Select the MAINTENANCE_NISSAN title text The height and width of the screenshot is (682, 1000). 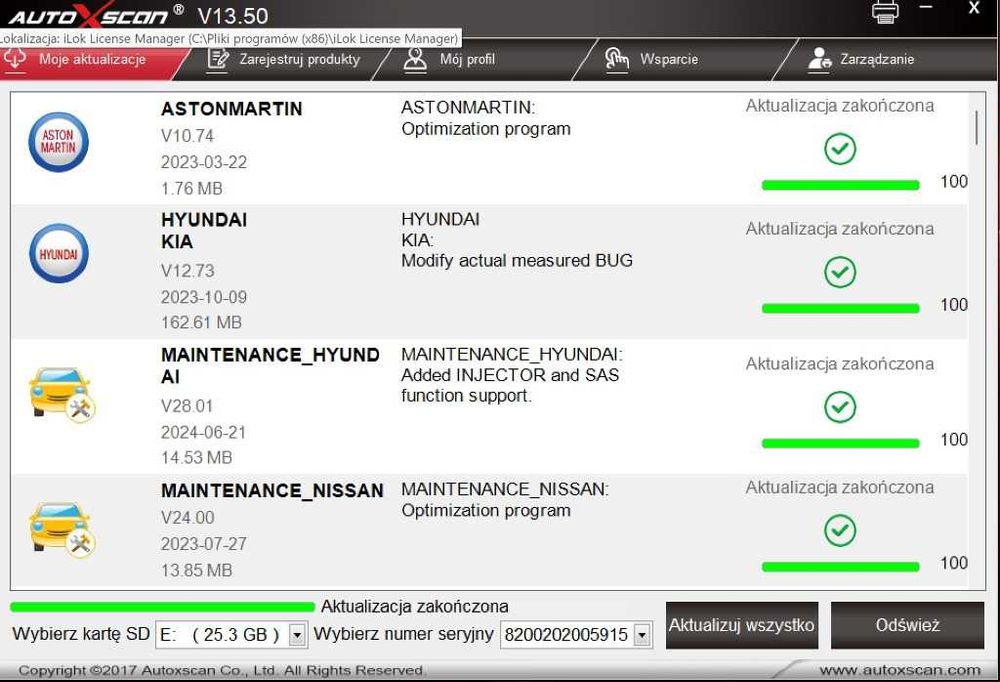[272, 491]
